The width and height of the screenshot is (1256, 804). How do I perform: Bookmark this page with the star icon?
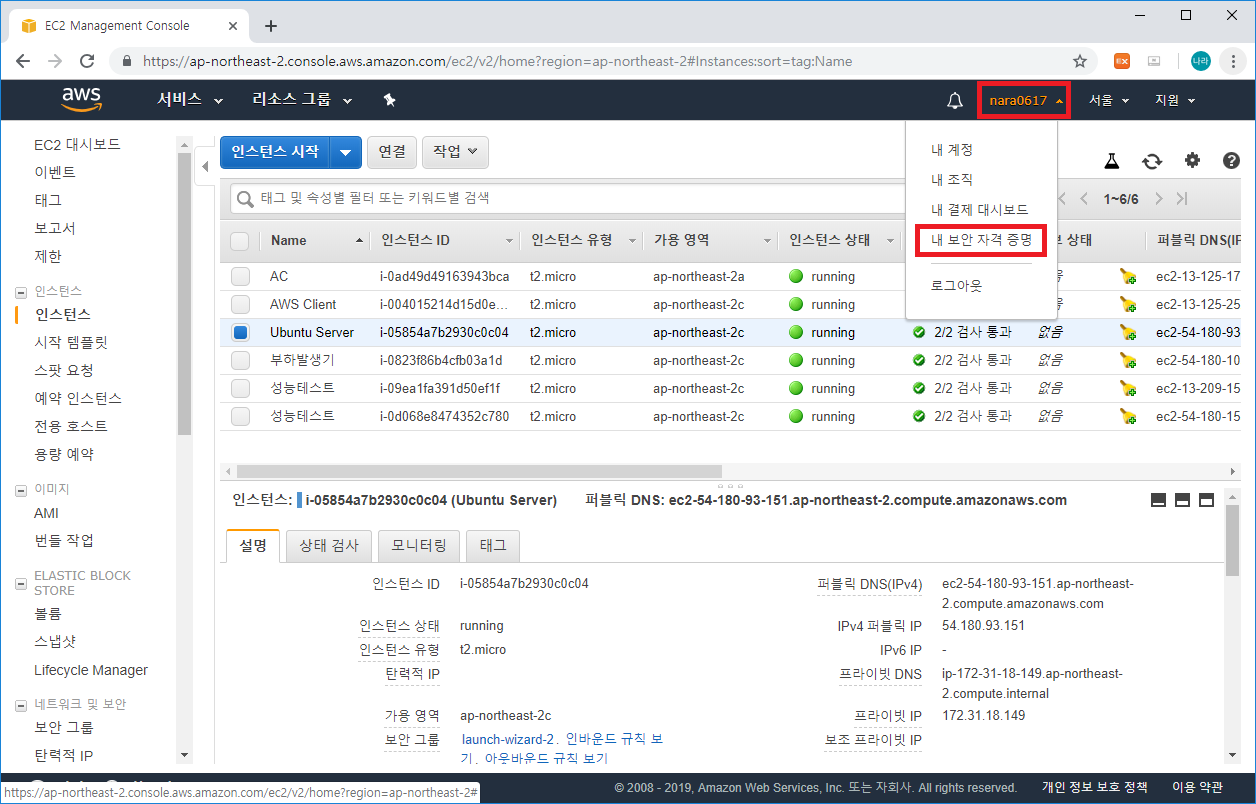tap(1080, 61)
